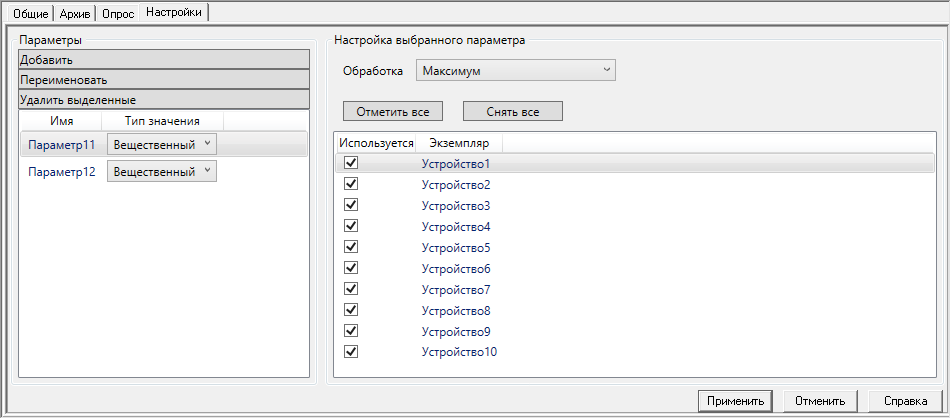This screenshot has width=951, height=419.
Task: Select the Устройство8 instance name
Action: click(x=456, y=311)
